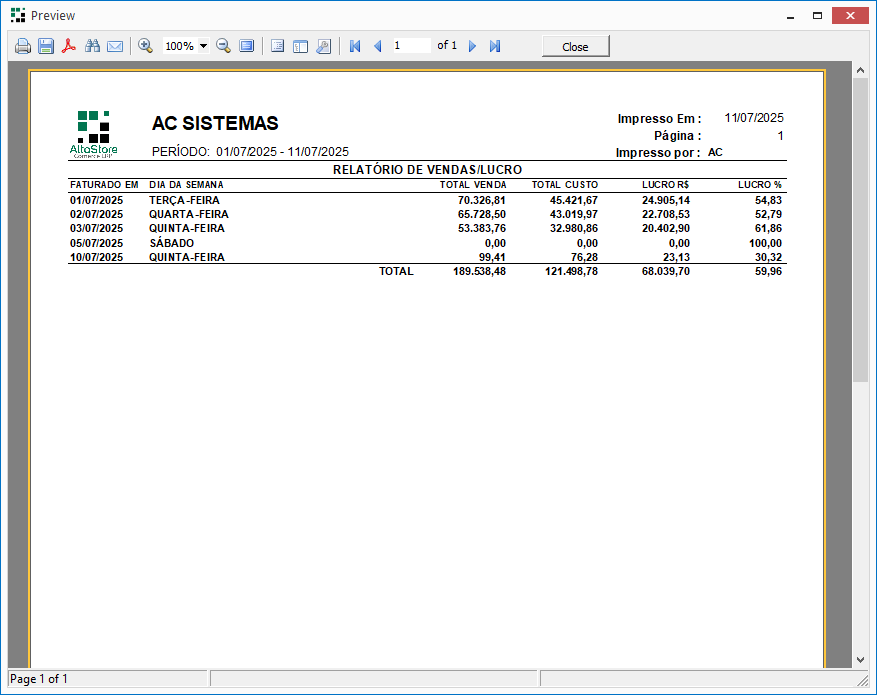Select the 10/07/2025 date cell
The width and height of the screenshot is (877, 695).
coord(96,257)
